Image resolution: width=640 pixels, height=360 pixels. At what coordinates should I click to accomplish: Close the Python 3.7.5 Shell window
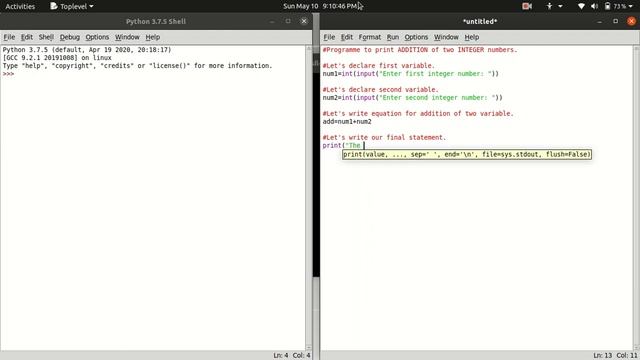tap(304, 21)
